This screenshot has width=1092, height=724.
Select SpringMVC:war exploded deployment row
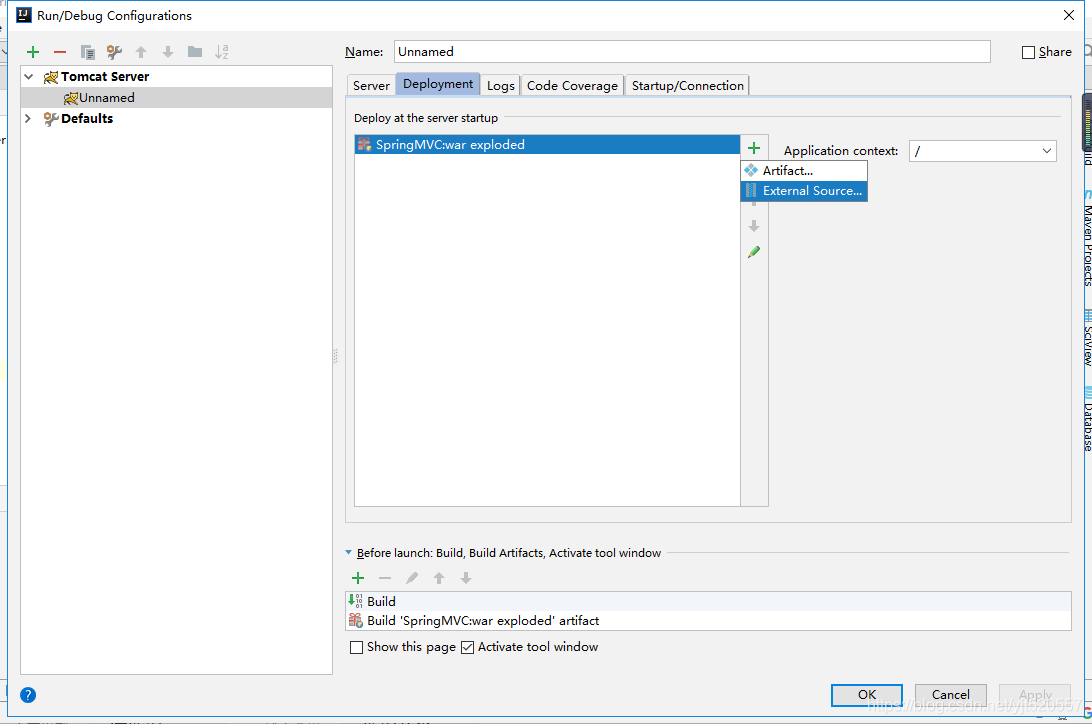[x=547, y=145]
